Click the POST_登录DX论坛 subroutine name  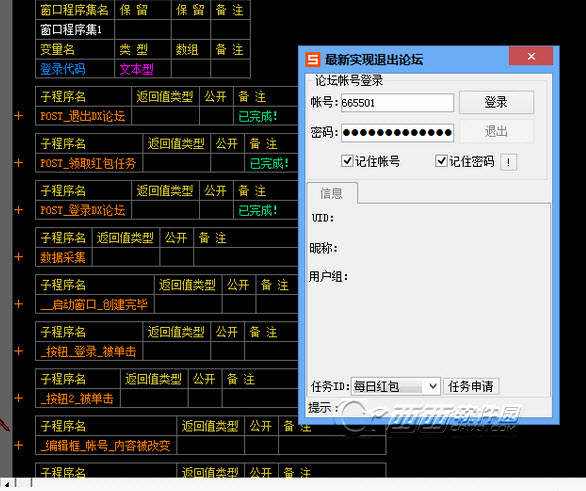[x=83, y=210]
